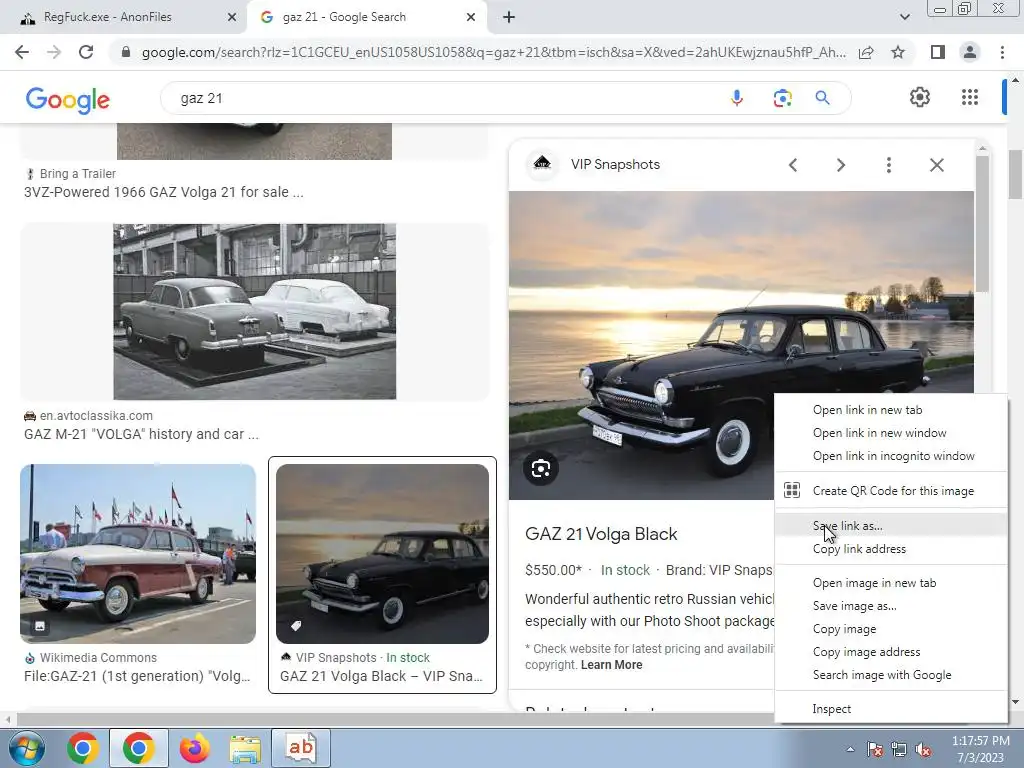Click the Lens icon on Volga photo

pos(541,468)
